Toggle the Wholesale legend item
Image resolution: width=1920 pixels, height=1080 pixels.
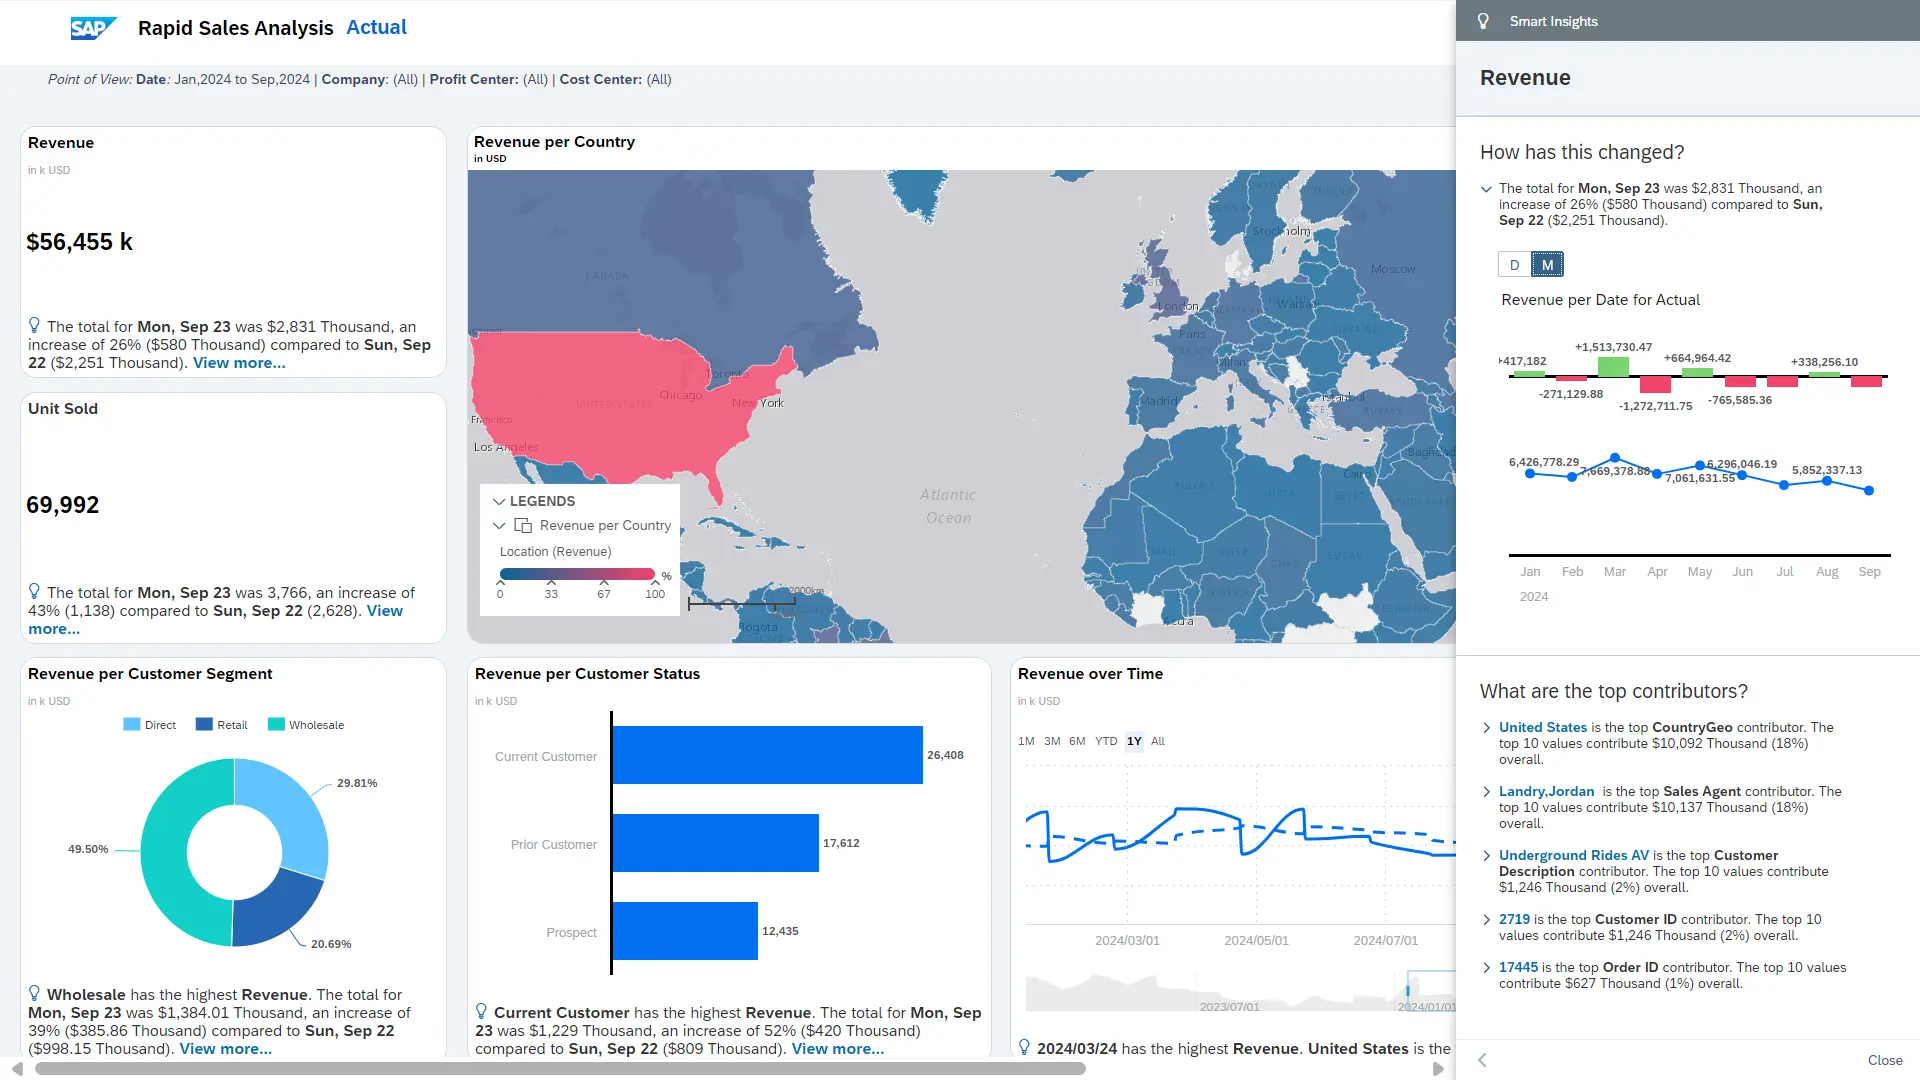[x=306, y=725]
